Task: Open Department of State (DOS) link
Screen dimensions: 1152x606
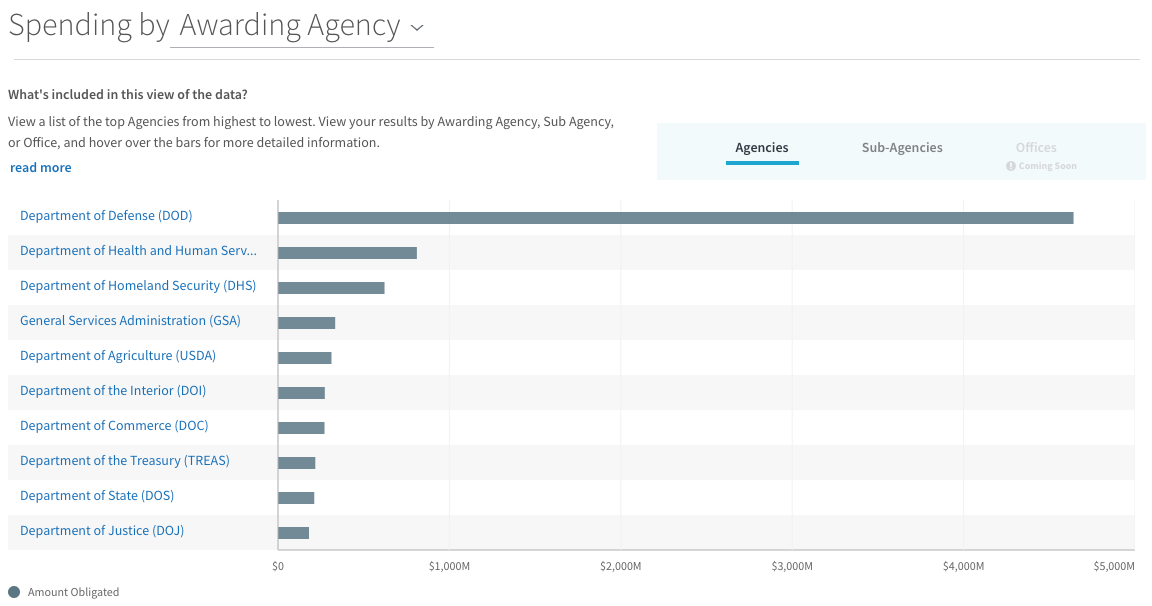Action: 97,496
